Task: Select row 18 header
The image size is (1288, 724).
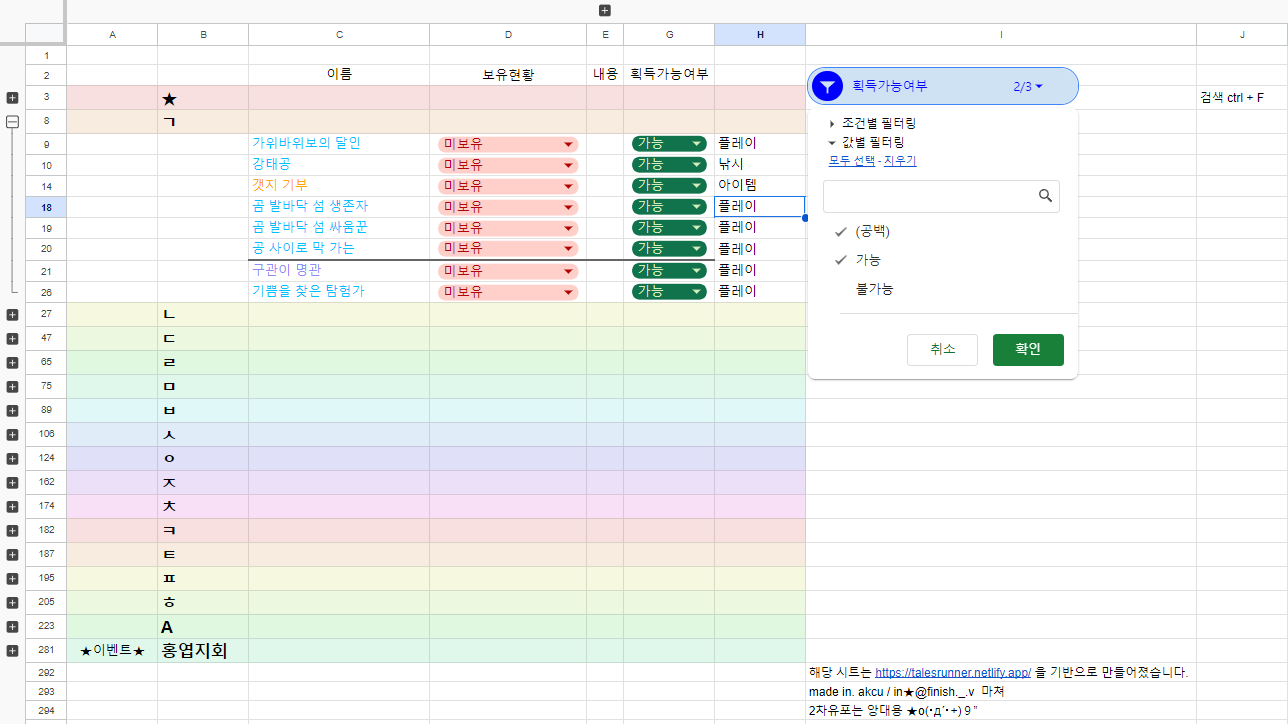Action: (46, 207)
